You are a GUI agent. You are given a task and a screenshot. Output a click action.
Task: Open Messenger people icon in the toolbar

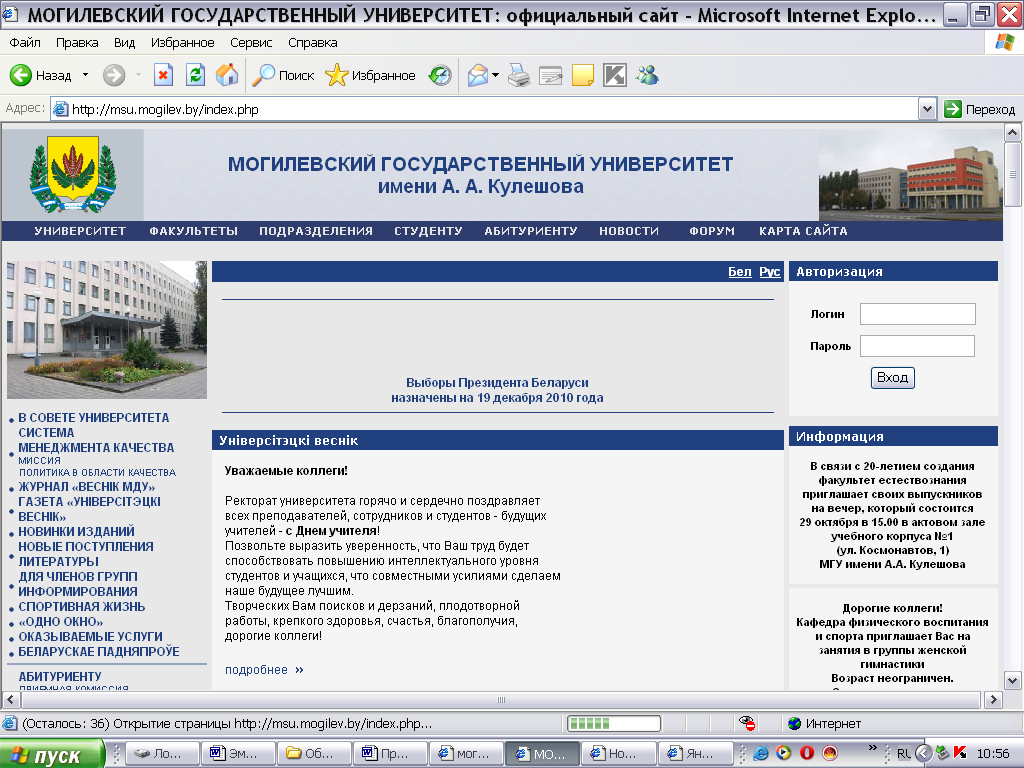coord(648,75)
